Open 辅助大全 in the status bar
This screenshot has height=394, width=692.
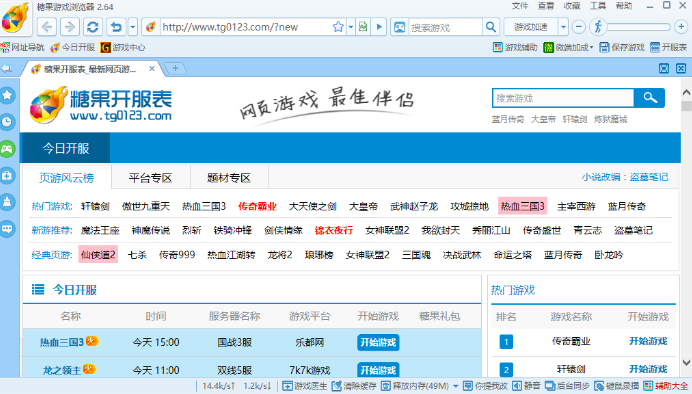tap(666, 386)
